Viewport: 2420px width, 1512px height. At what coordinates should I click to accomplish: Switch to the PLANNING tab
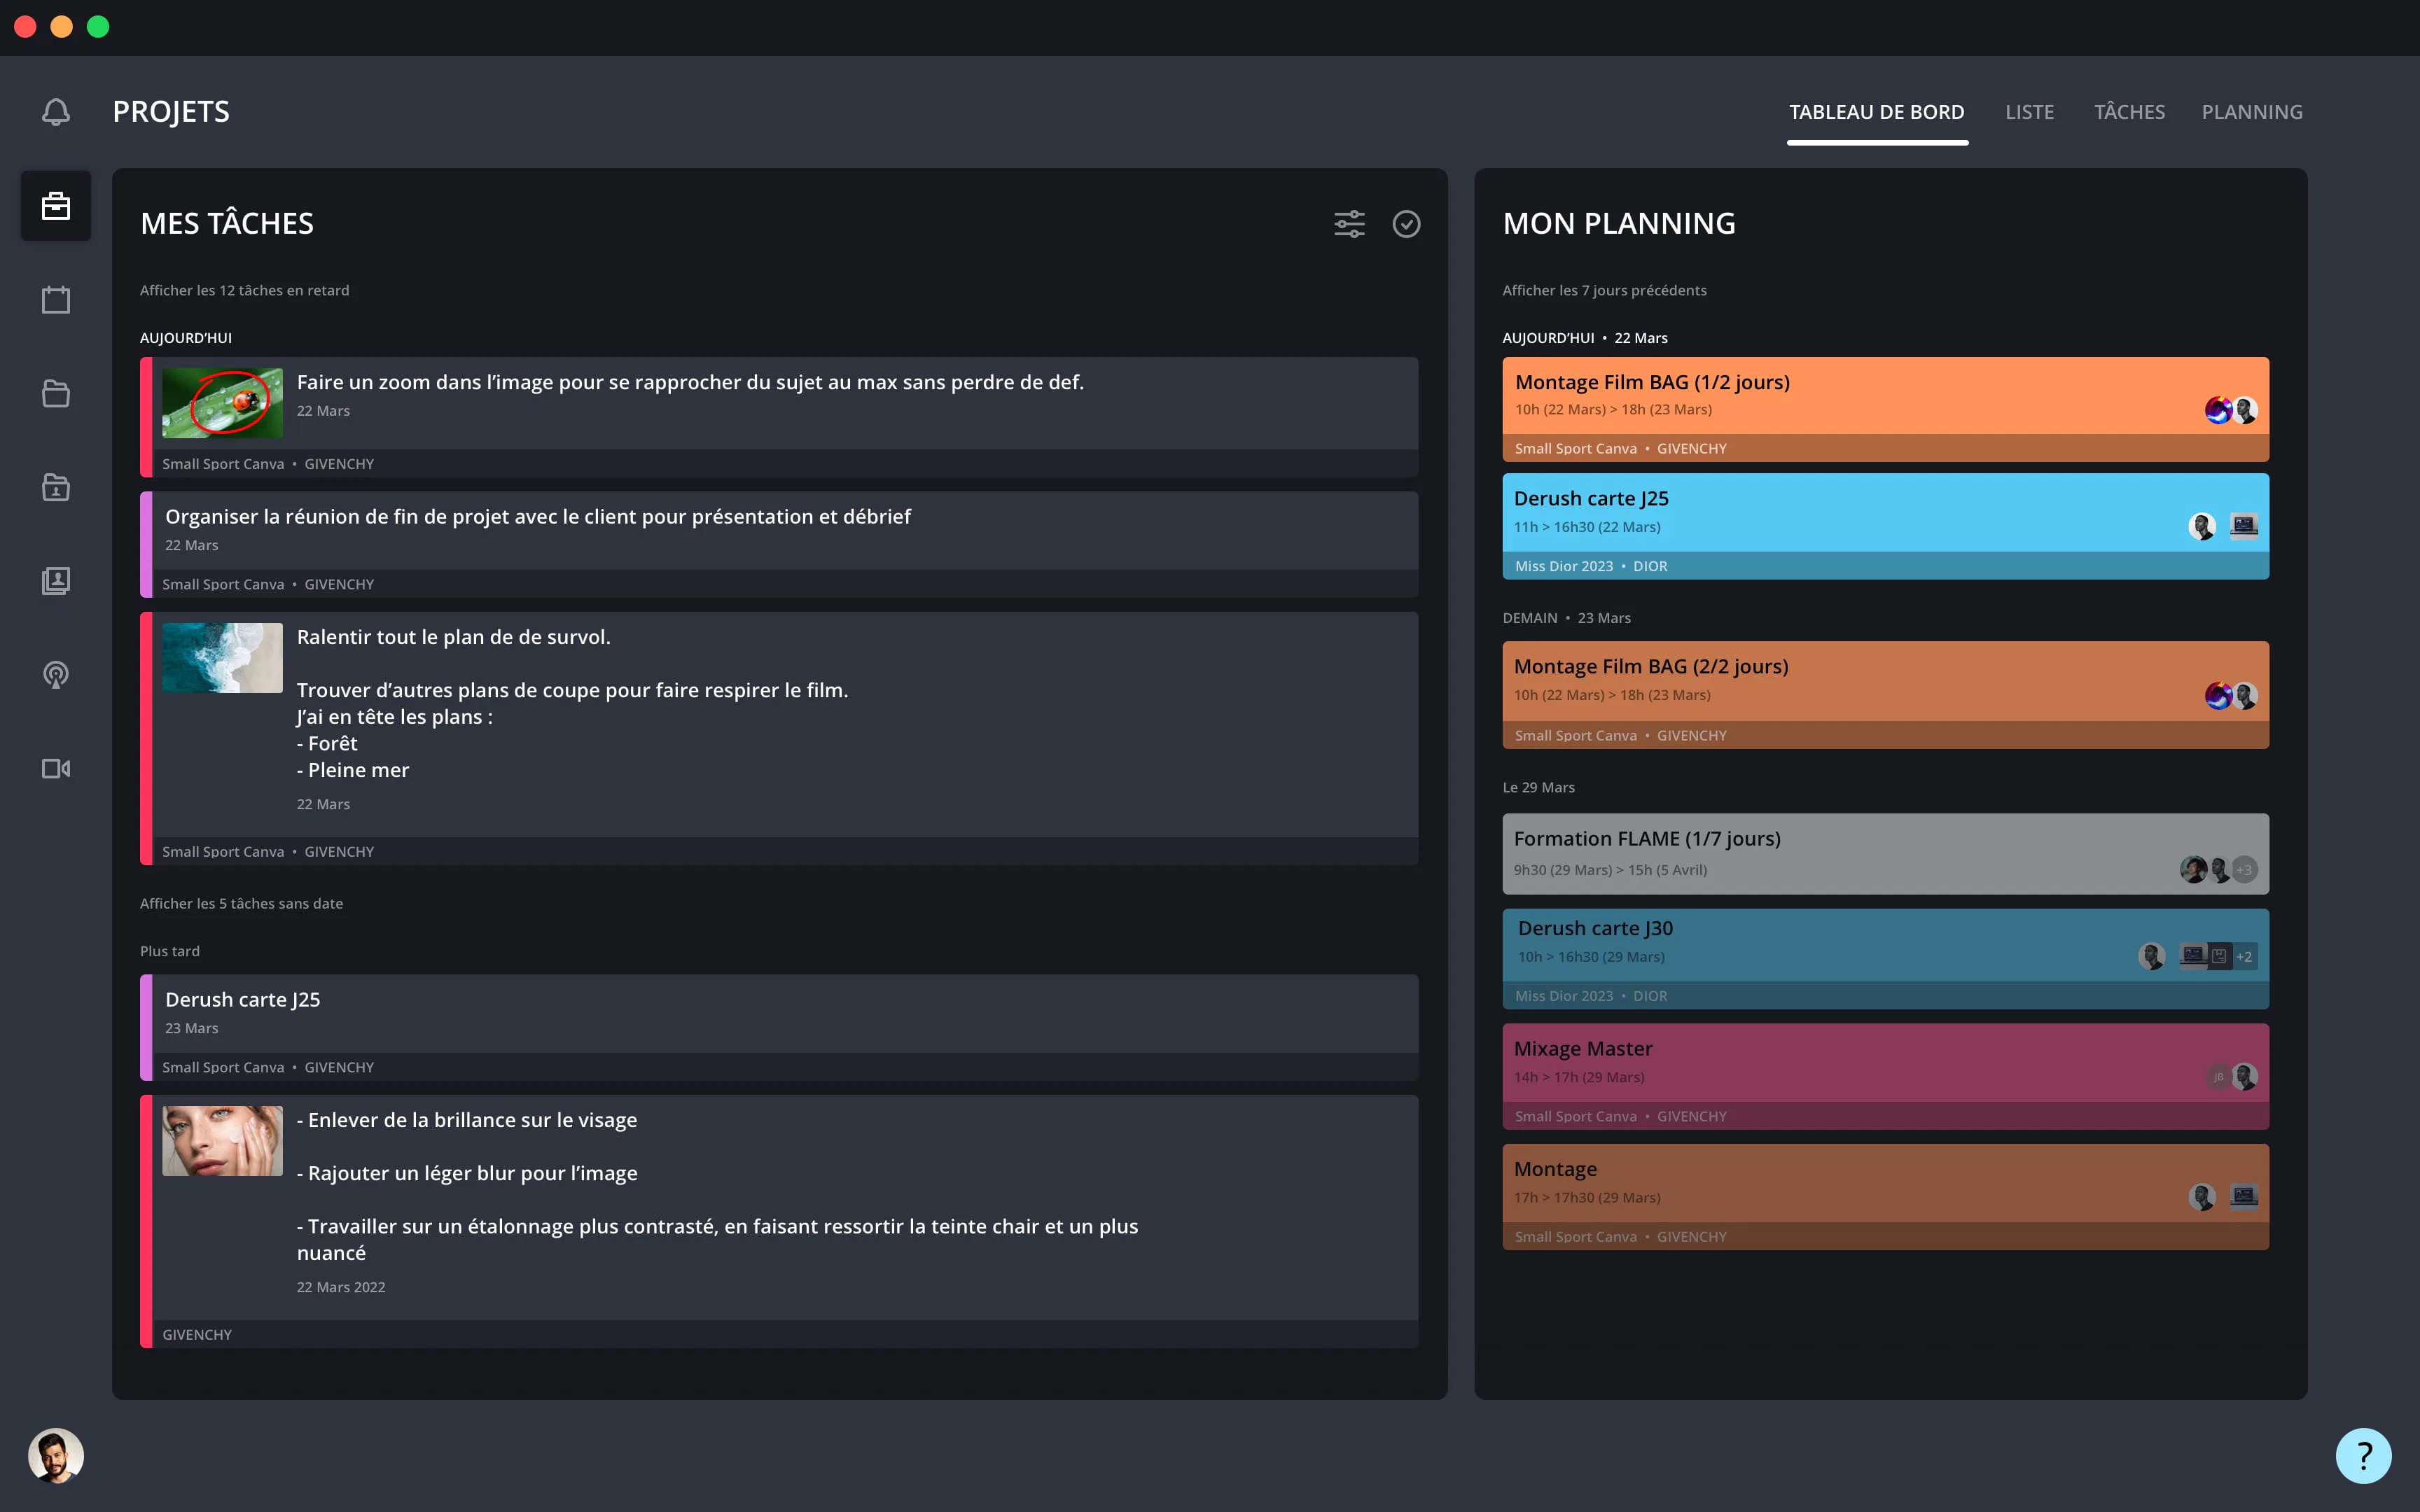pos(2252,112)
